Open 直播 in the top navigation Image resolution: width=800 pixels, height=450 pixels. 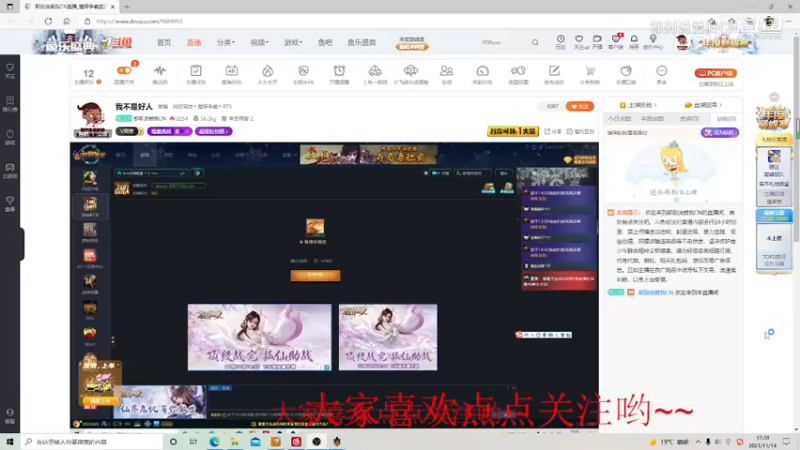tap(194, 42)
